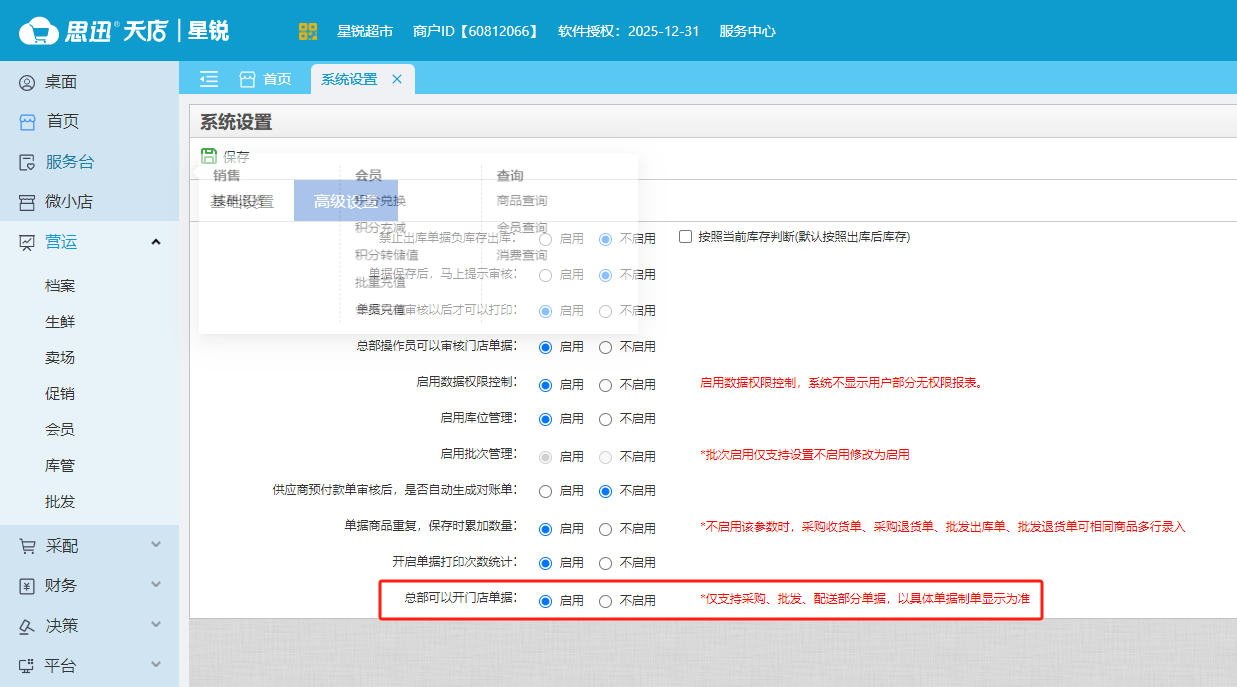The image size is (1237, 687).
Task: Open 卖场 under 营运
Action: pos(60,358)
